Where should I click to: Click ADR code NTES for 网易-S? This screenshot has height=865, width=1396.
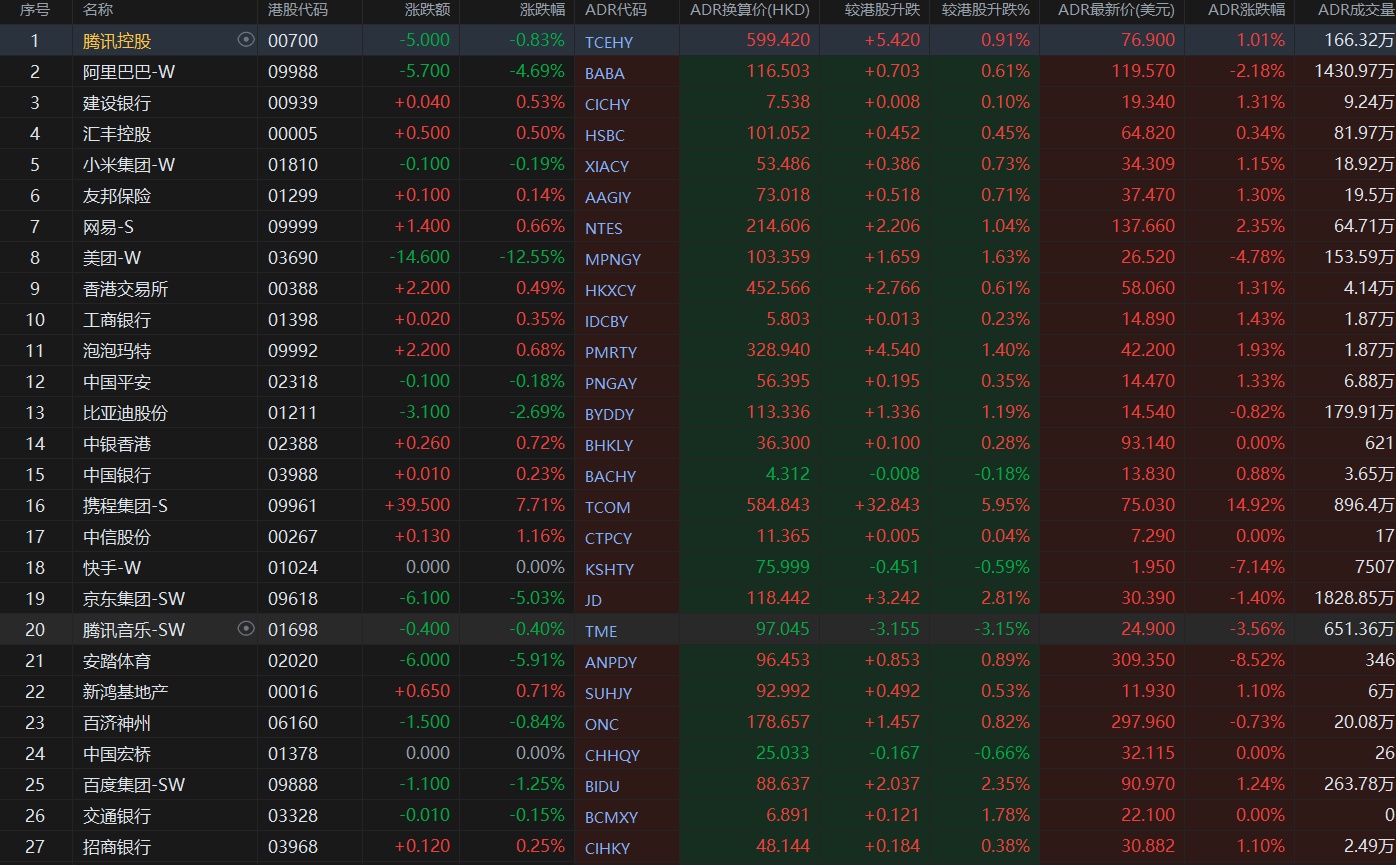[x=604, y=228]
